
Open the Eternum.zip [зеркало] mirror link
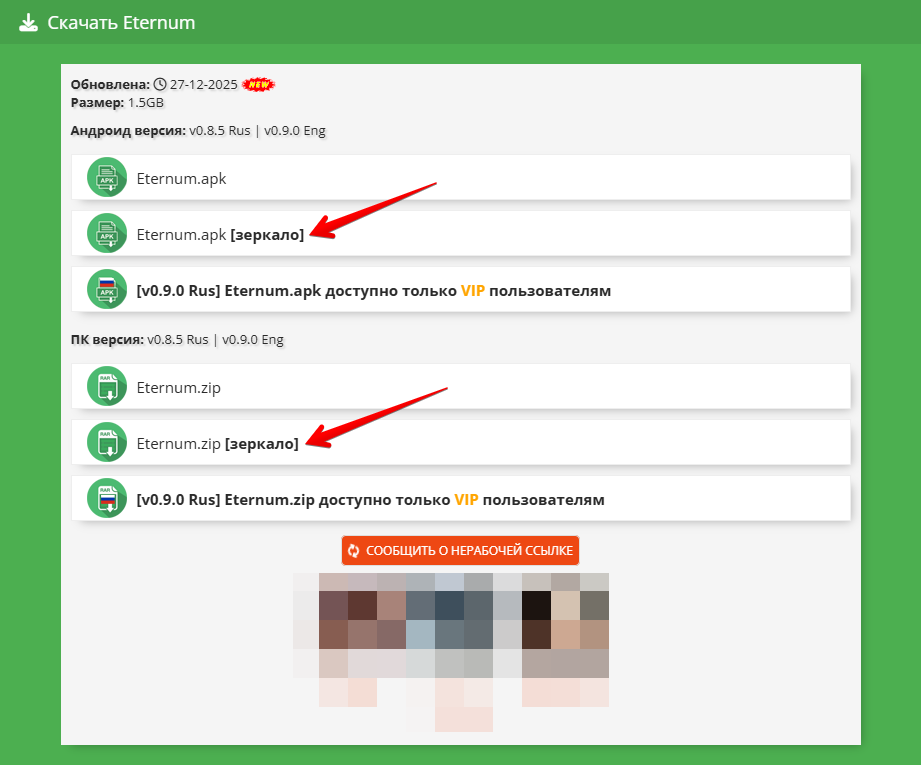pos(217,444)
